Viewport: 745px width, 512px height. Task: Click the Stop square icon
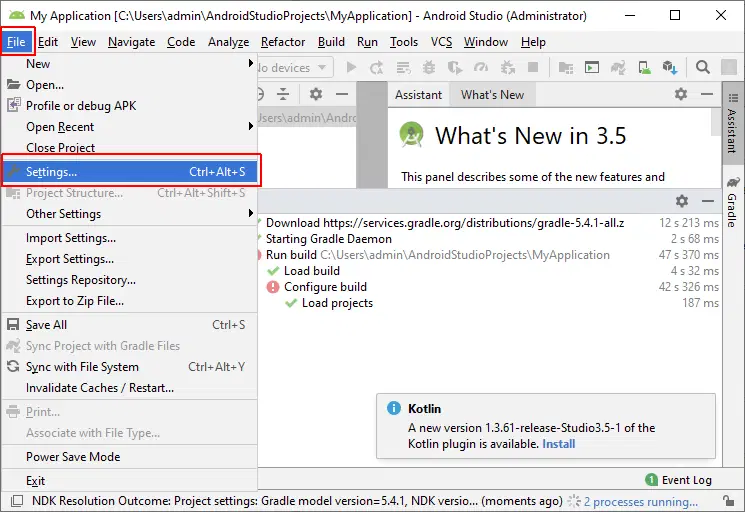coord(533,67)
